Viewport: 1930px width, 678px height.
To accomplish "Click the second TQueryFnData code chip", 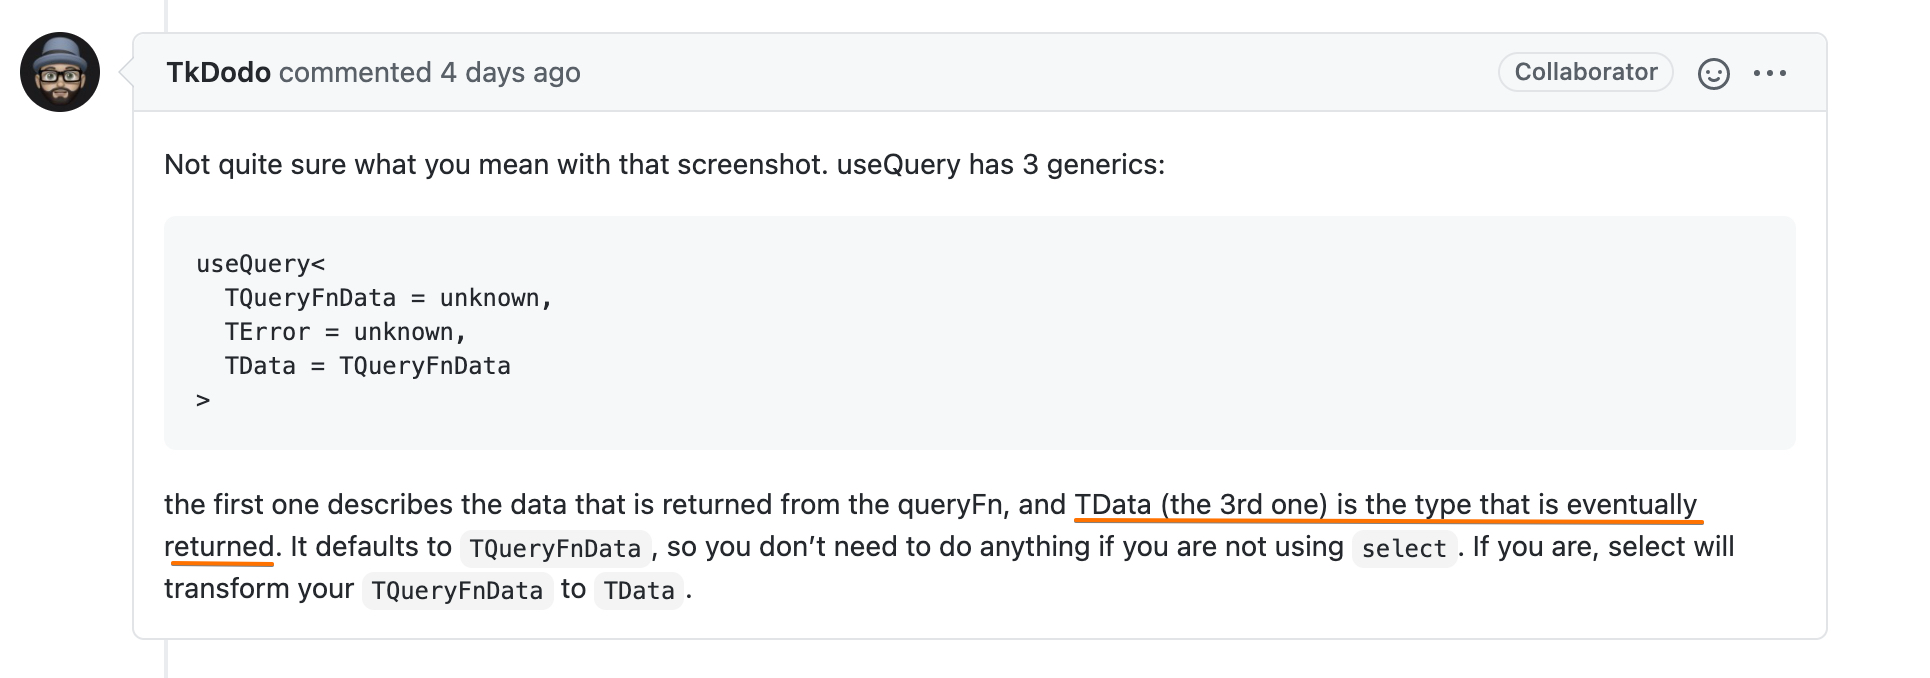I will 458,590.
